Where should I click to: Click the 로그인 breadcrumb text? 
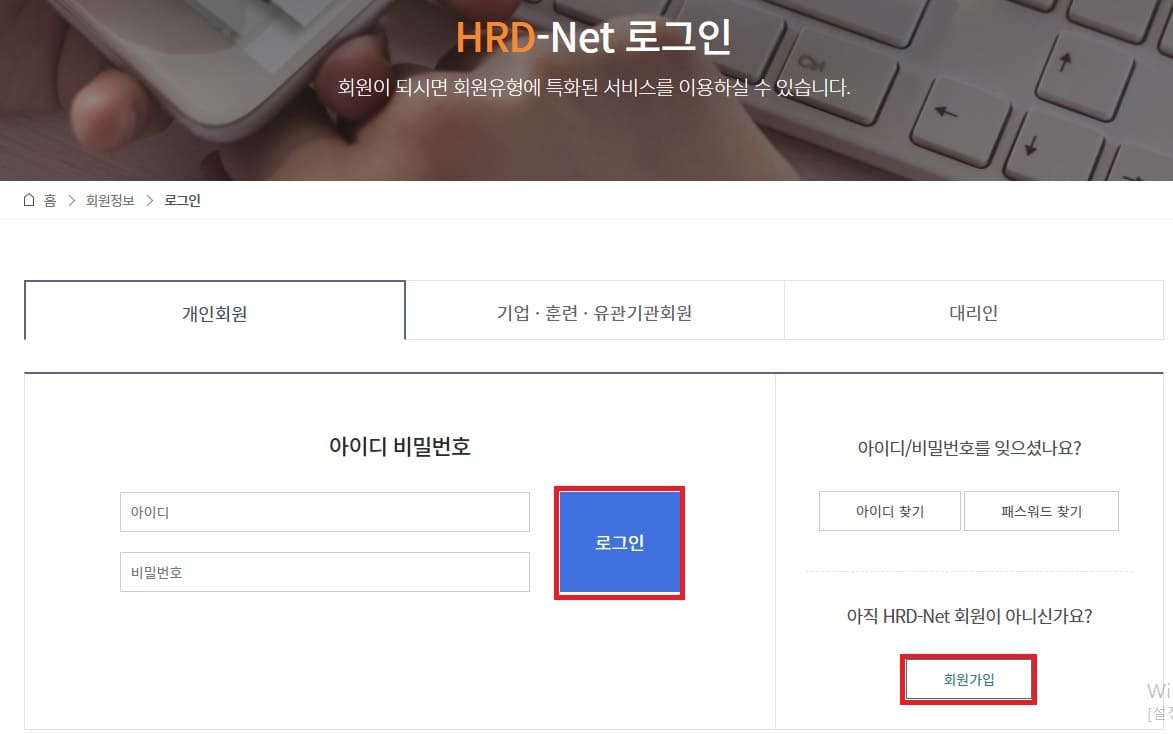(x=183, y=201)
